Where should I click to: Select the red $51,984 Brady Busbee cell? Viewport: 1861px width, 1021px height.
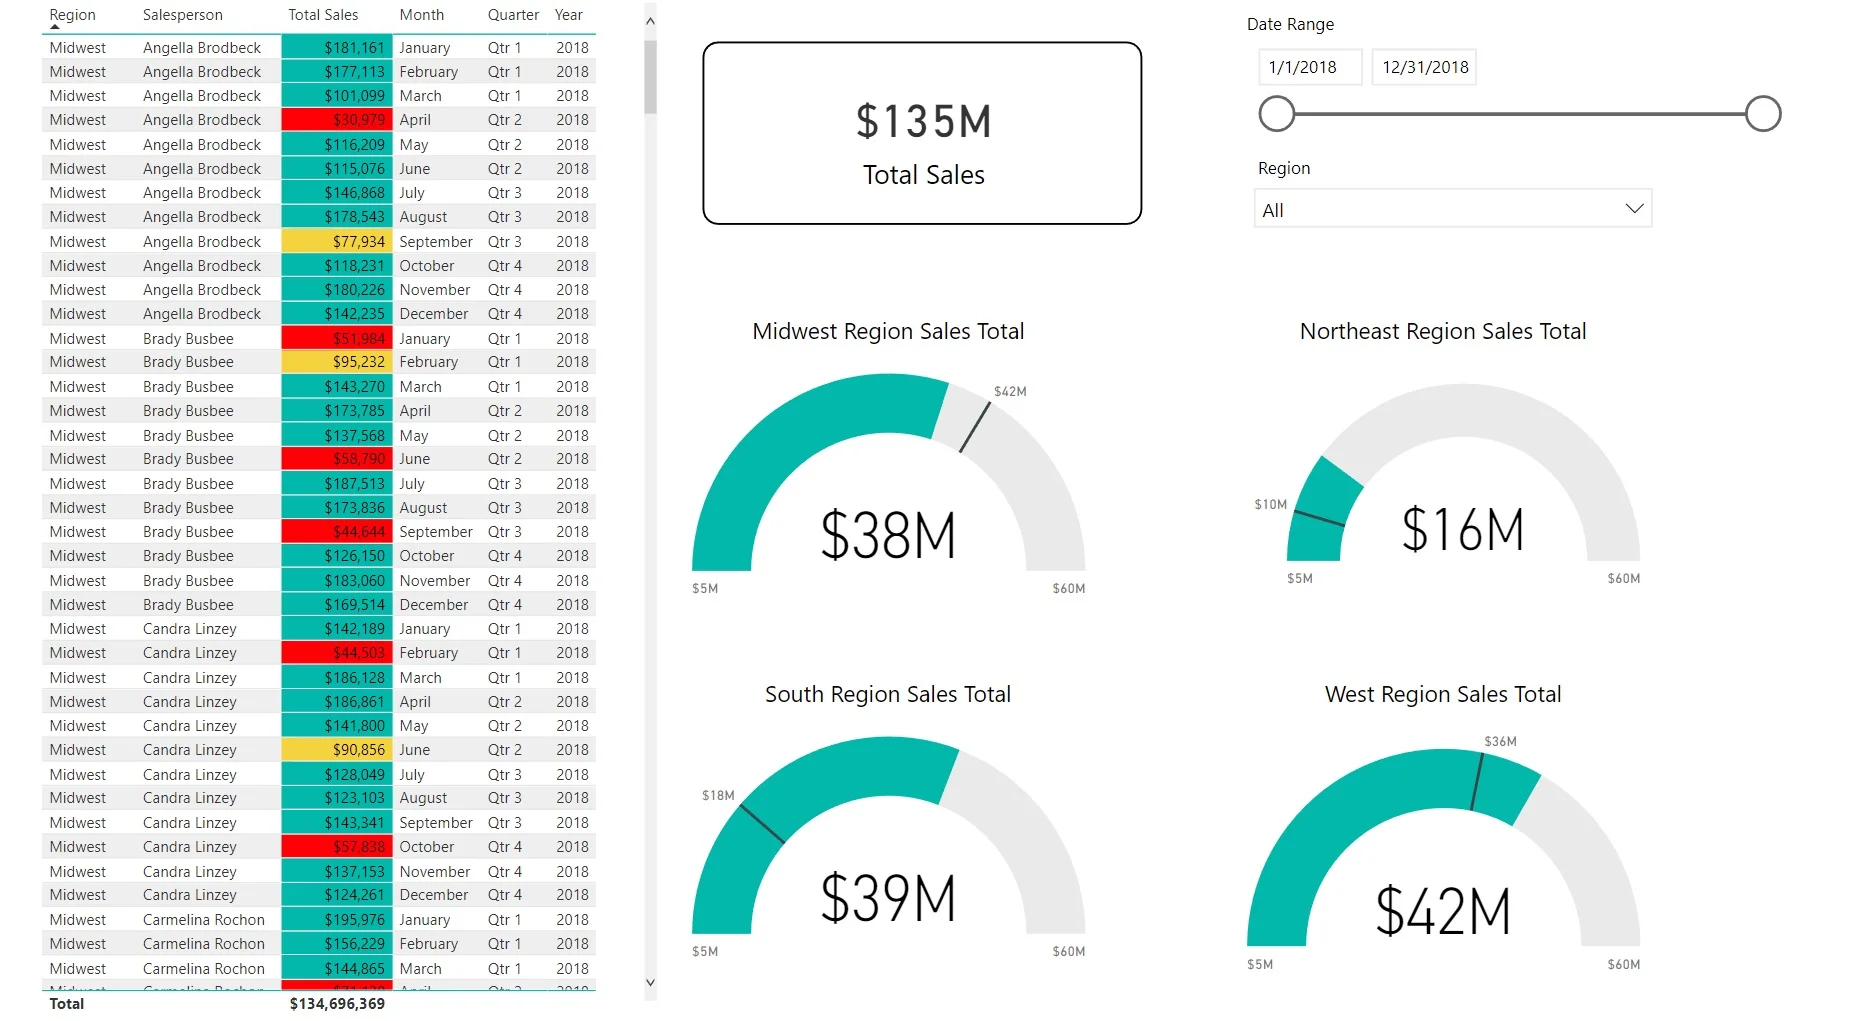click(337, 338)
